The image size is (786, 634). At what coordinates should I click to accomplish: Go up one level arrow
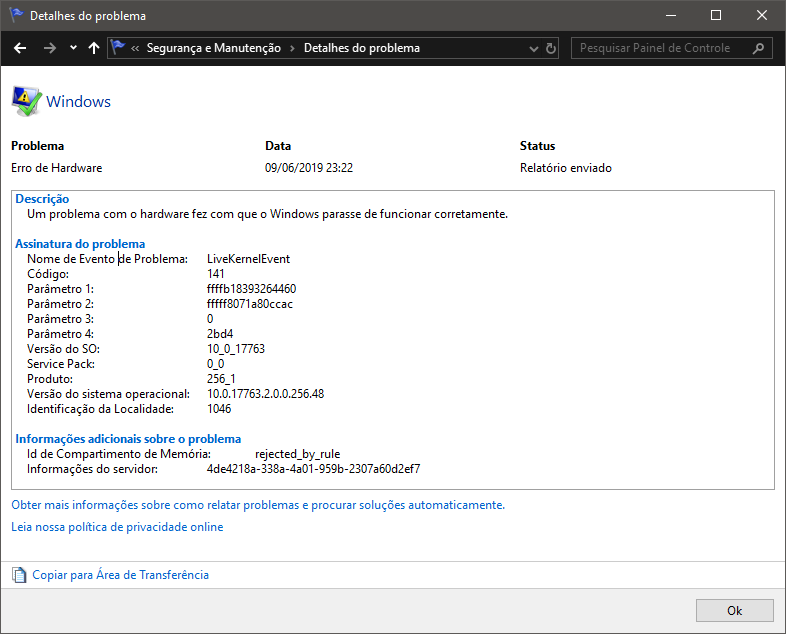[x=94, y=48]
